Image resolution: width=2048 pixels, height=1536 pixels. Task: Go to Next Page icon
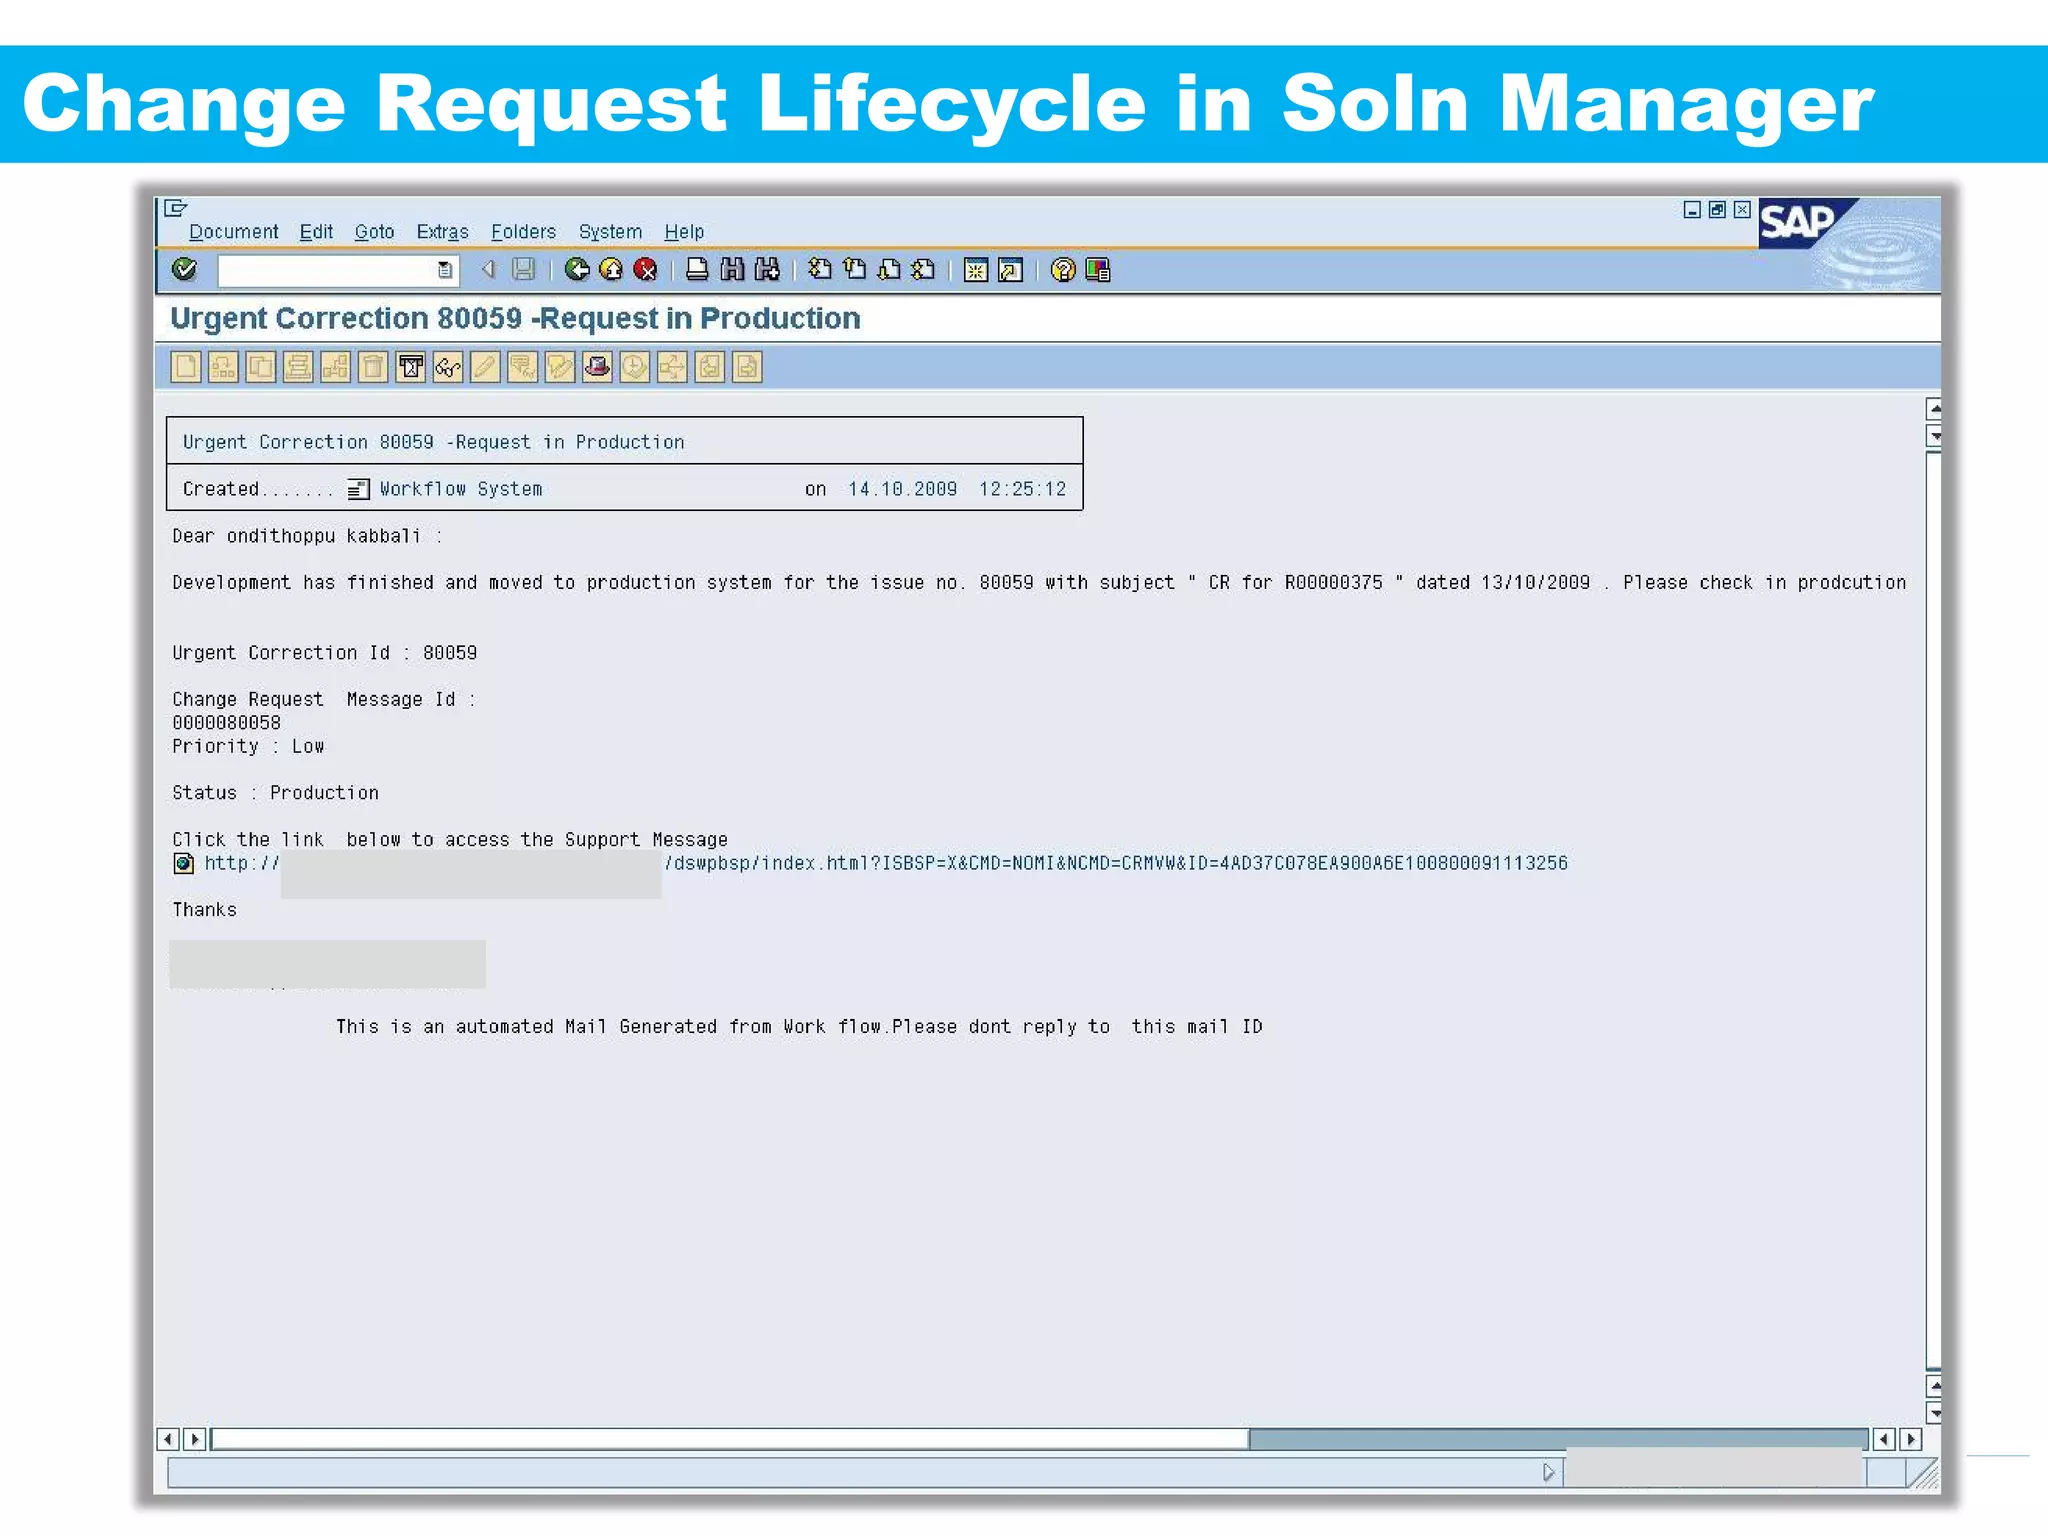click(x=889, y=269)
